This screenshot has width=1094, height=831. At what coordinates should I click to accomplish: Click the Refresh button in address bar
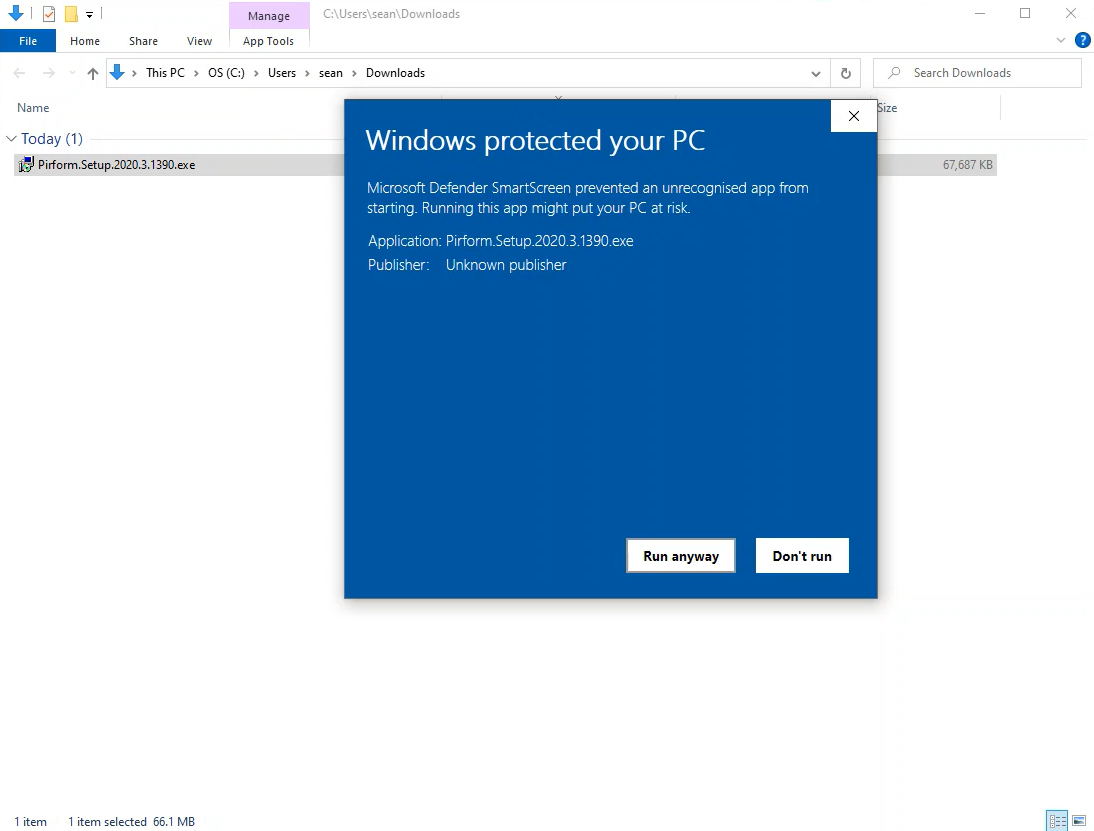click(845, 73)
